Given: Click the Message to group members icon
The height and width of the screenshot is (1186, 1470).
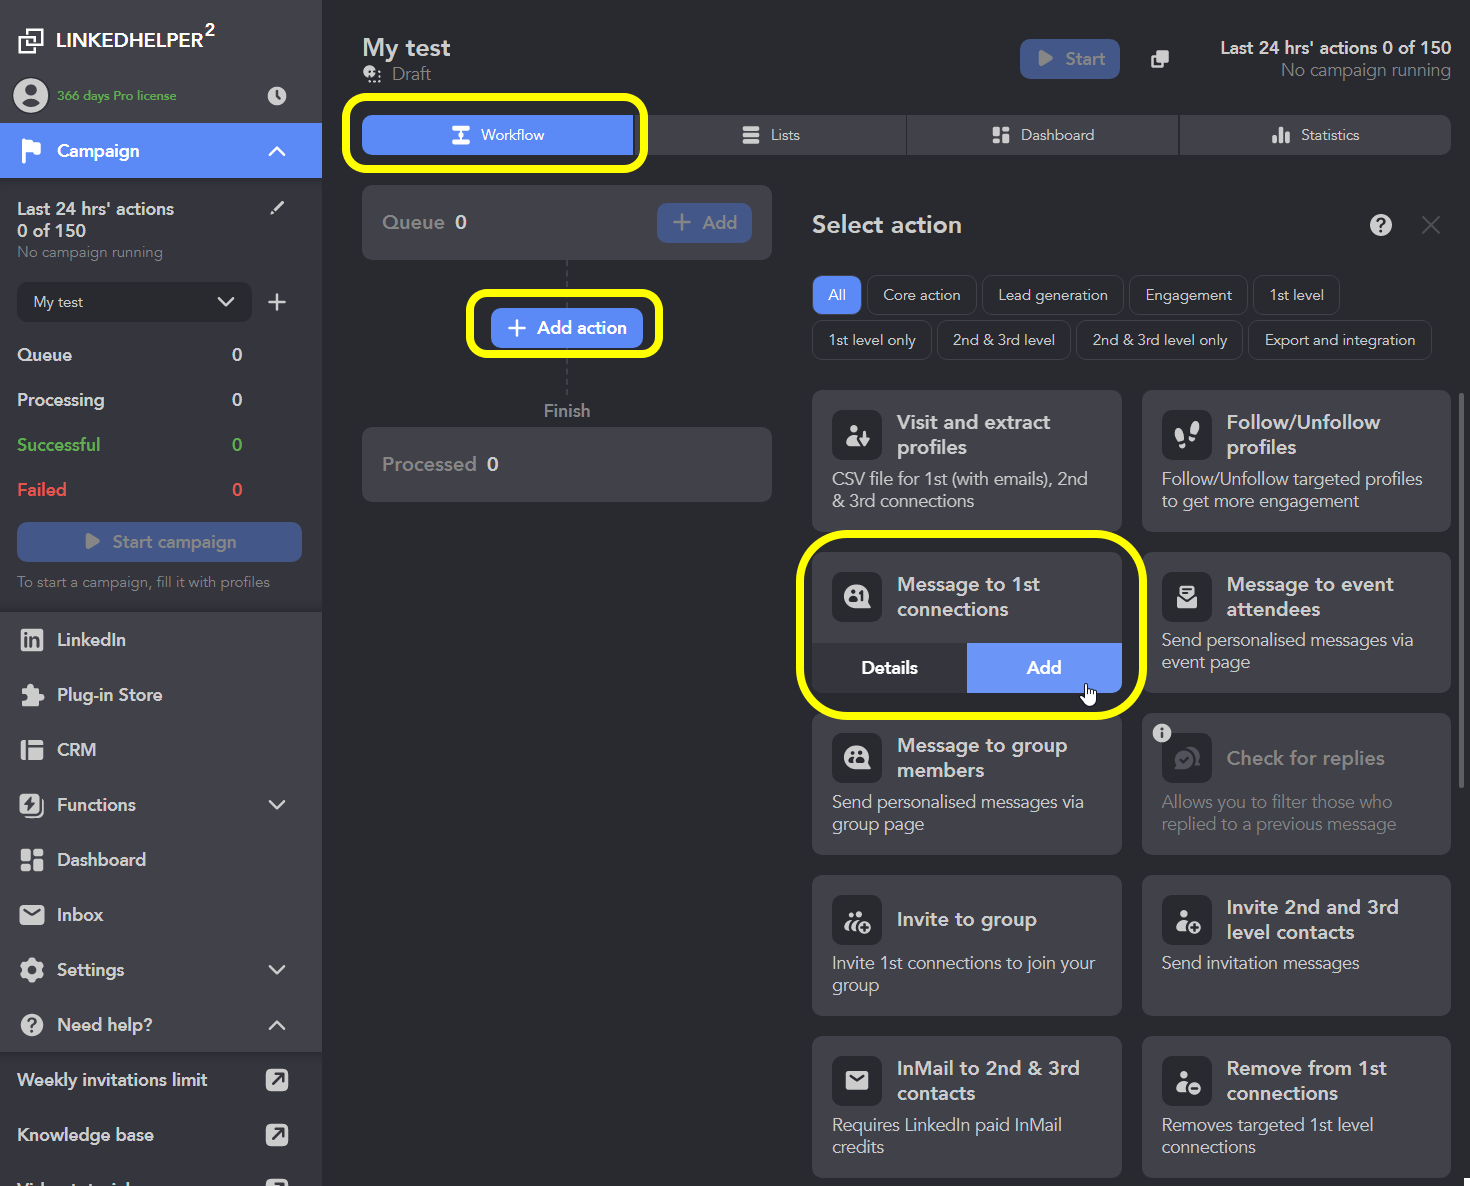Looking at the screenshot, I should pos(857,758).
